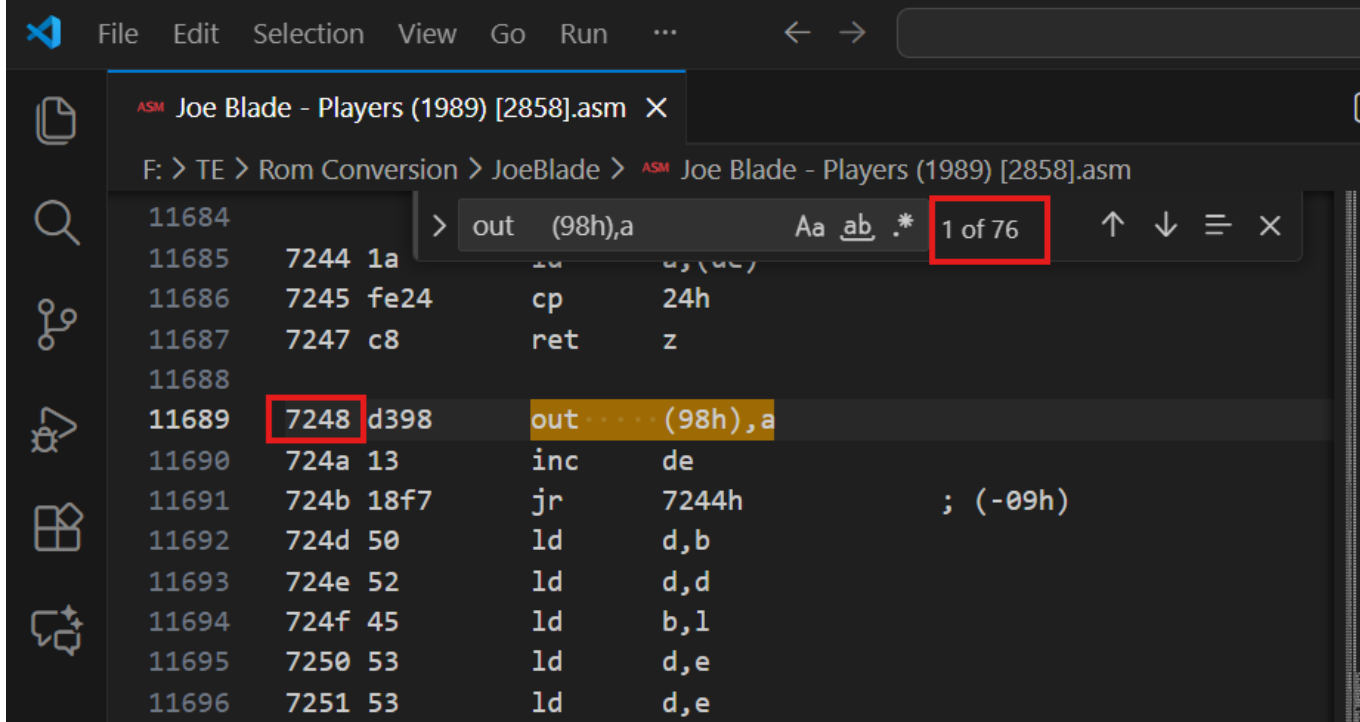The image size is (1360, 722).
Task: Toggle Use Regular Expression in find widget
Action: (903, 225)
